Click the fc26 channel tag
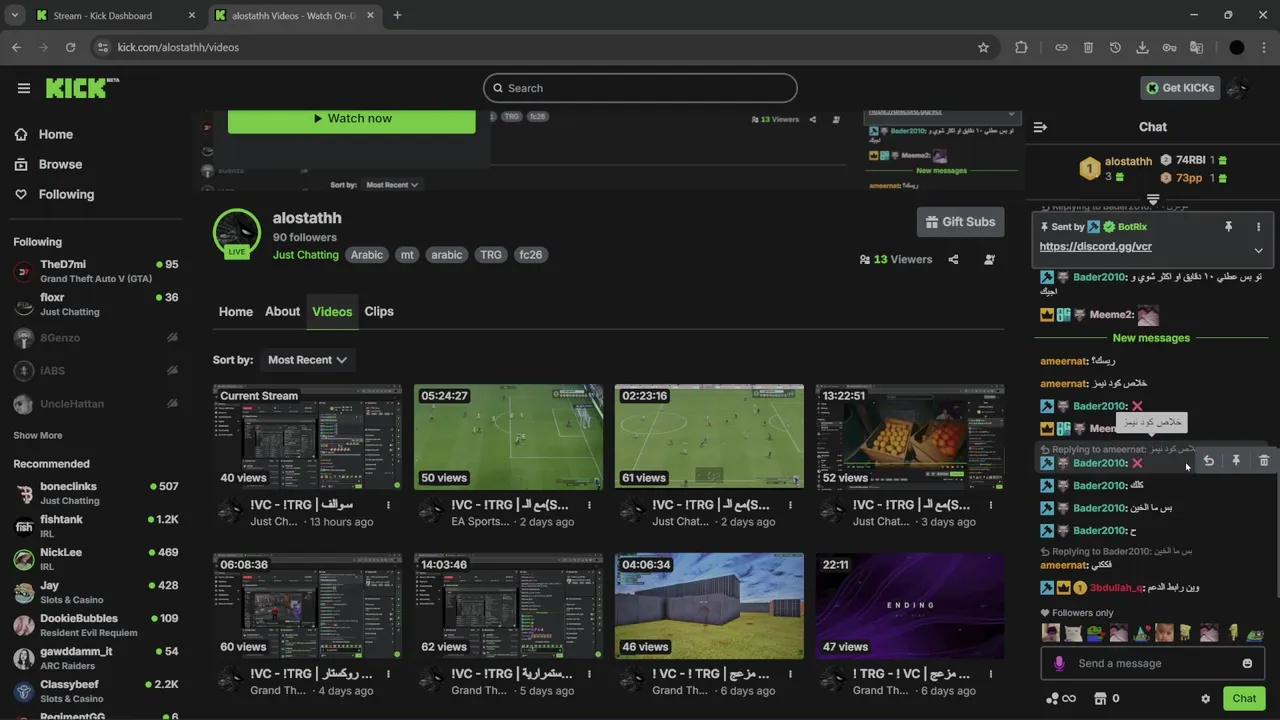This screenshot has height=720, width=1280. [x=530, y=255]
